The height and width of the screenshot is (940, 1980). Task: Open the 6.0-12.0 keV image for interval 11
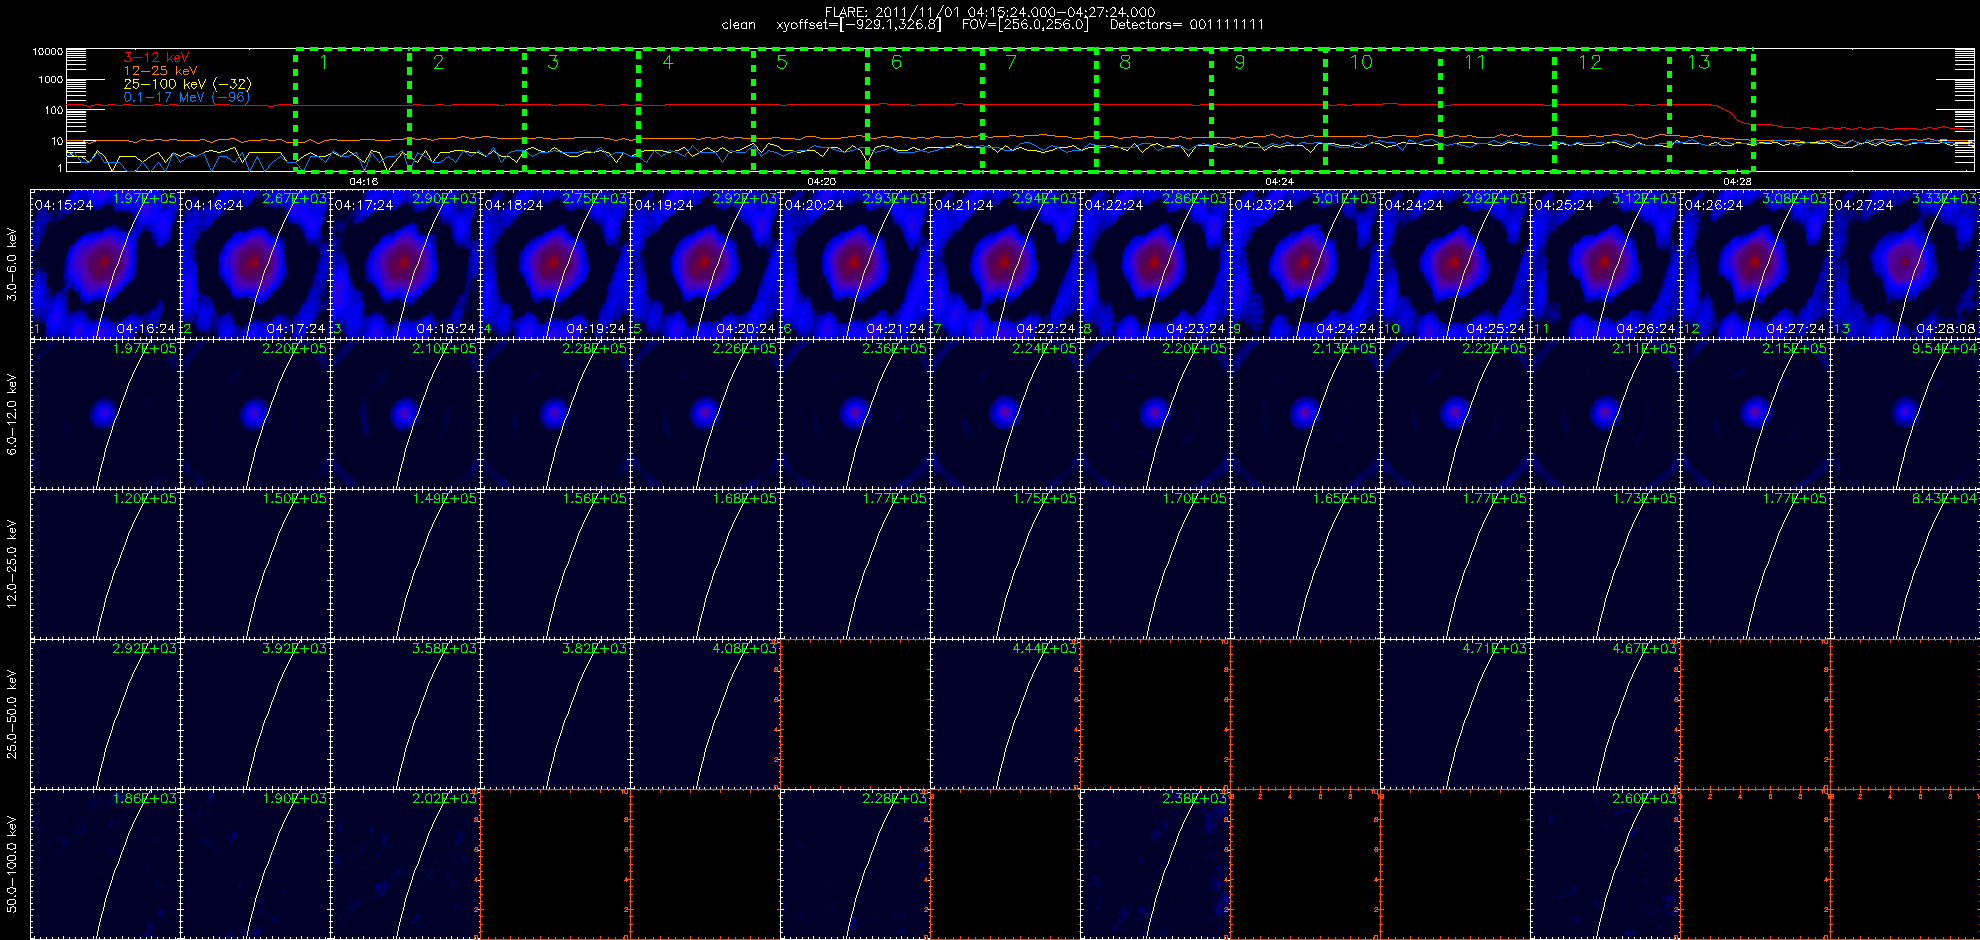click(1605, 413)
